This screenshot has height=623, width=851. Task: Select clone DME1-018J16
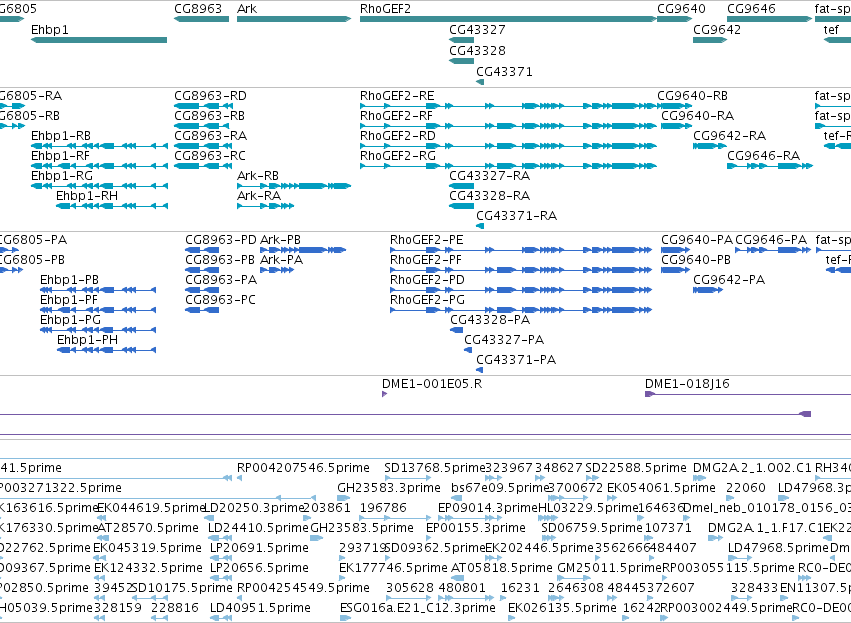pos(748,394)
